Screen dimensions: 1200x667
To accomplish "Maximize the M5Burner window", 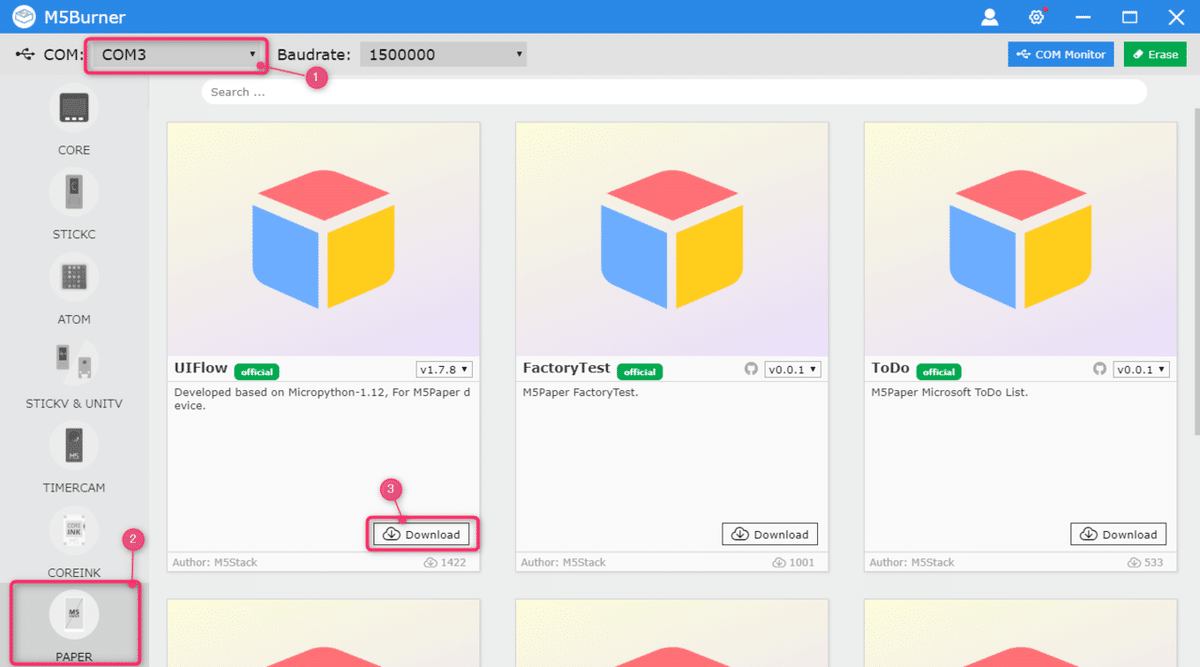I will 1130,17.
